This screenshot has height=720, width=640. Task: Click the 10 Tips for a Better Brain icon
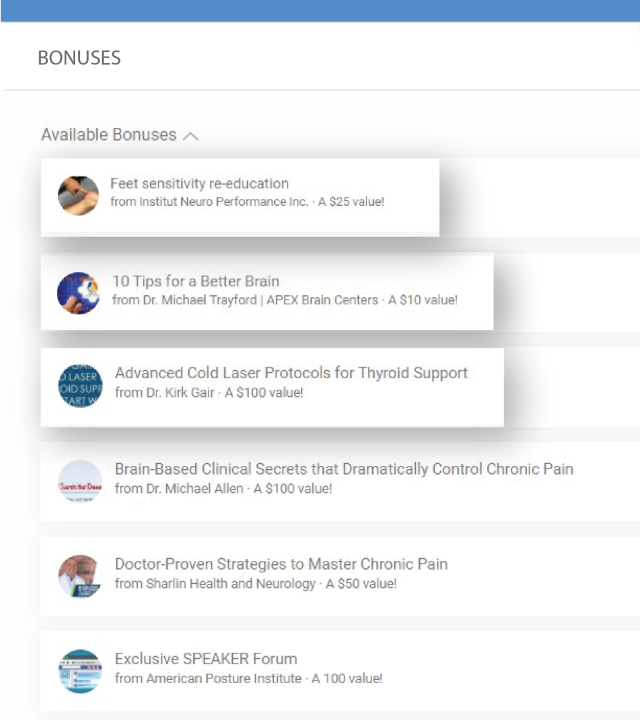78,292
